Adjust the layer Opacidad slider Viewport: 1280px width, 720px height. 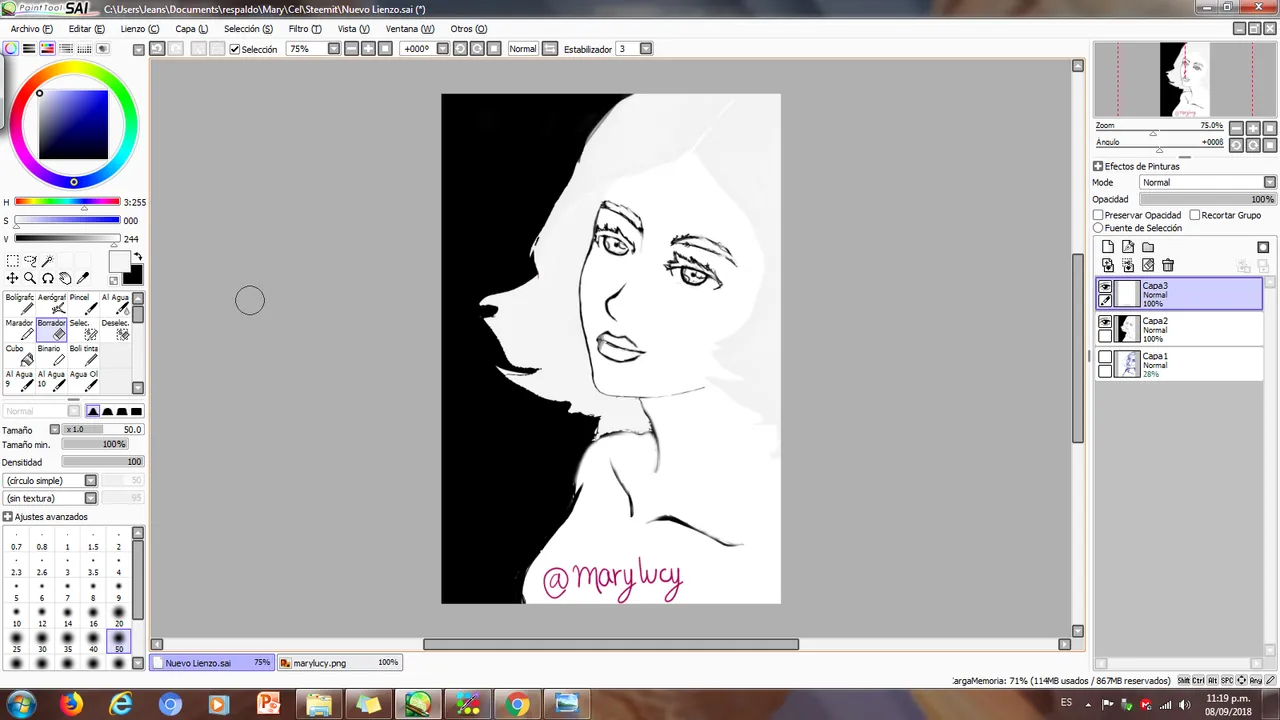[x=1208, y=199]
